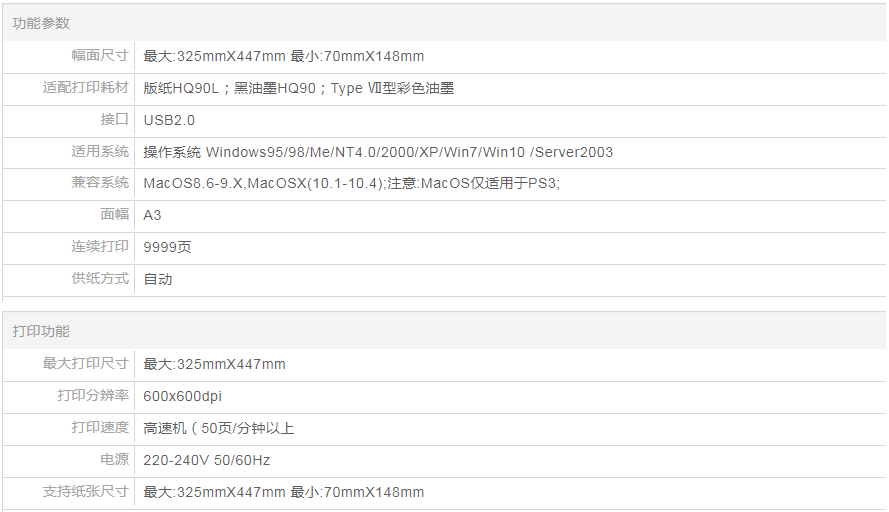The image size is (889, 512).
Task: Select the 幅面尺寸 row label
Action: pyautogui.click(x=100, y=56)
